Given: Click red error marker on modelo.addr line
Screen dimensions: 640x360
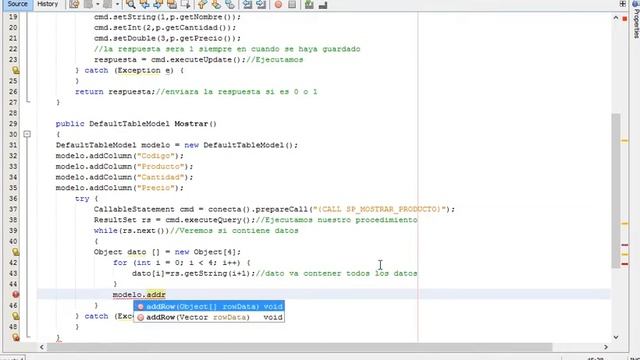Looking at the screenshot, I should point(16,294).
